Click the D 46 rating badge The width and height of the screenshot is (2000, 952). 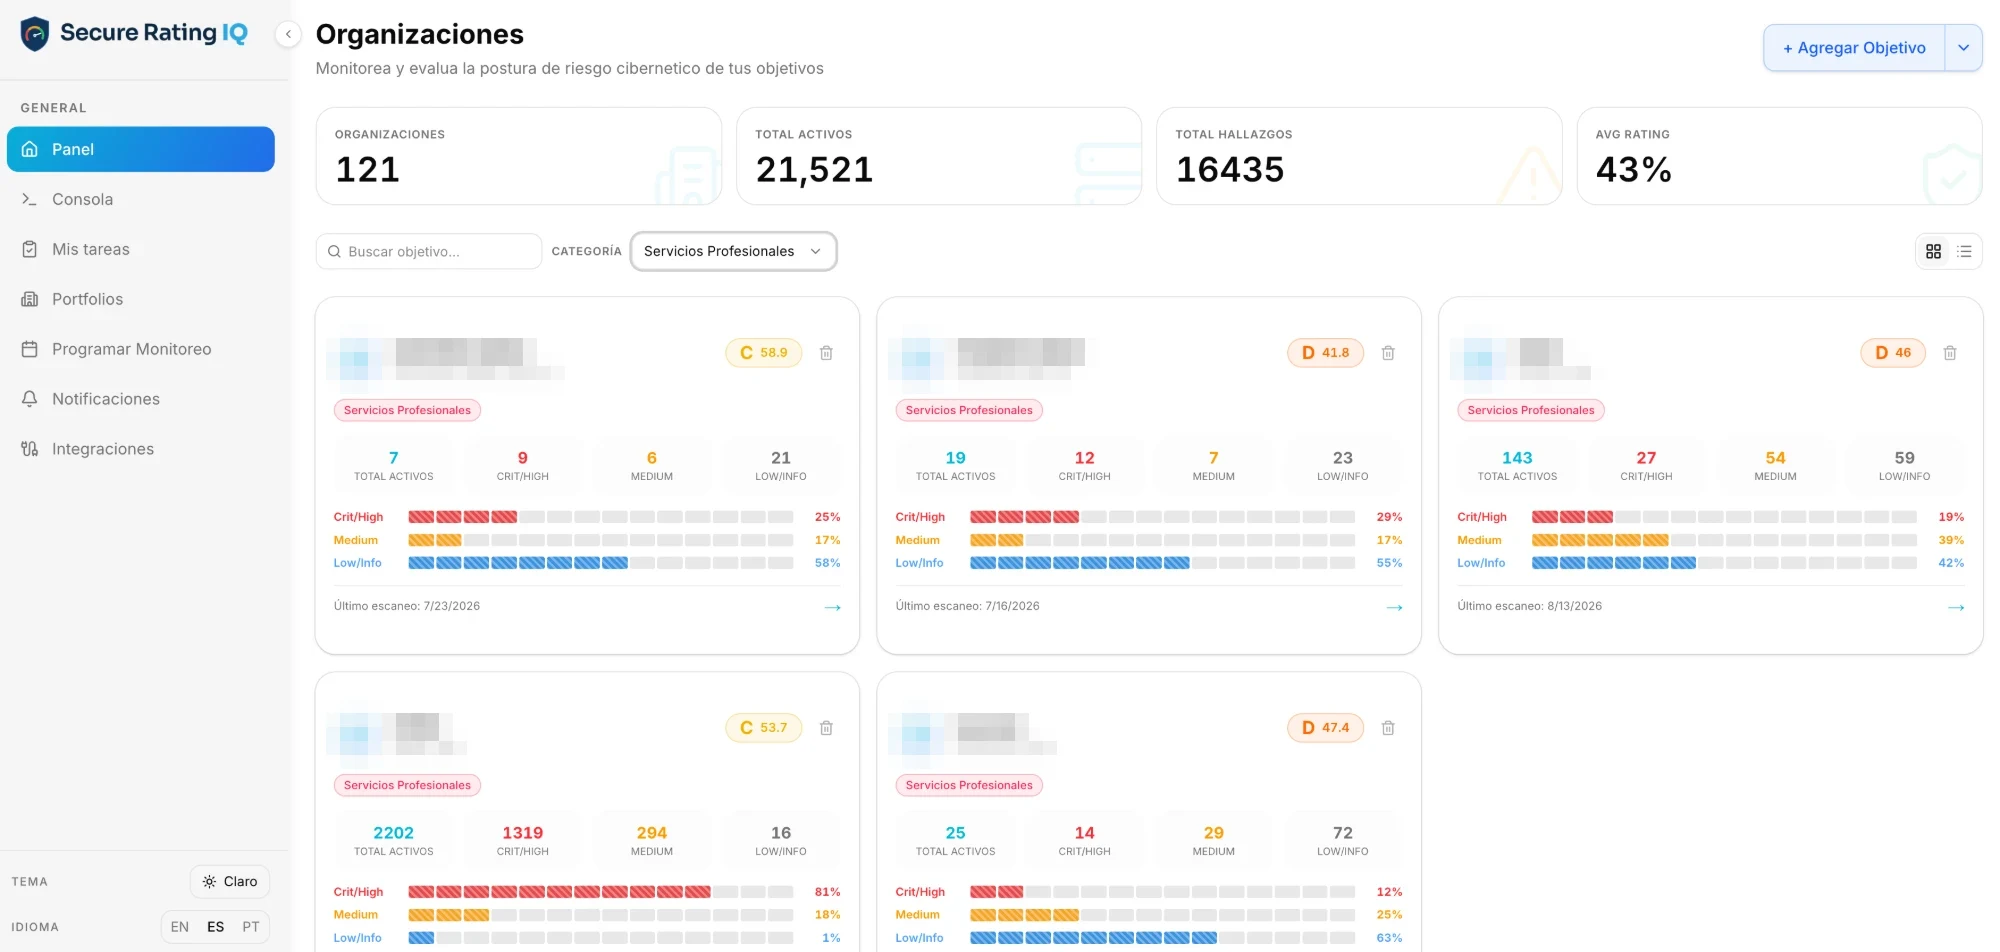click(x=1893, y=353)
